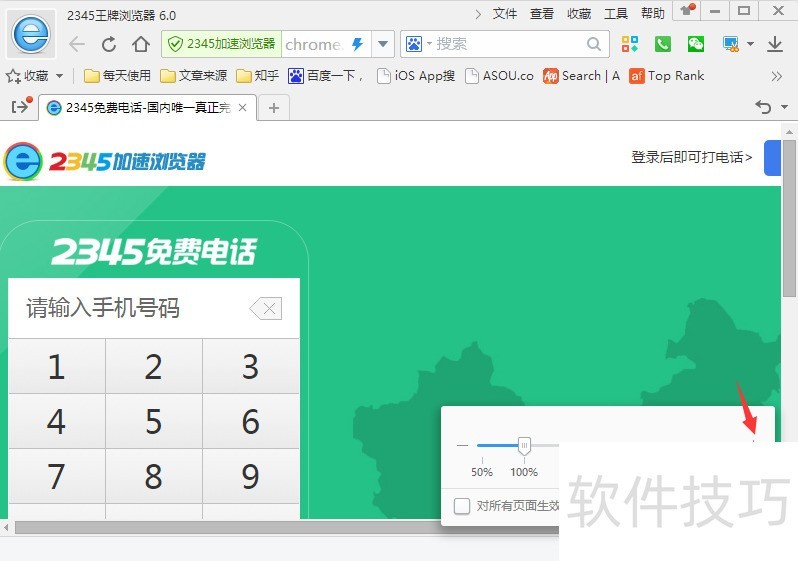Click the 登录后即可打电话 link
This screenshot has height=561, width=798.
click(x=691, y=157)
